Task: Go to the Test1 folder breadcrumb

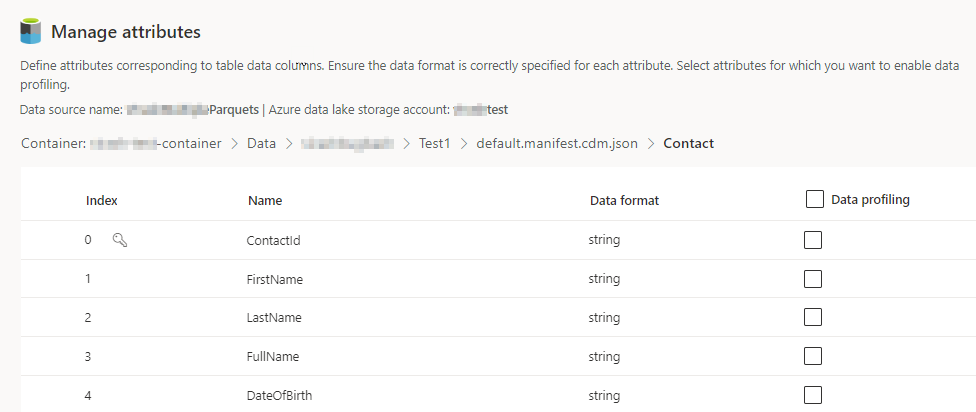Action: [434, 143]
